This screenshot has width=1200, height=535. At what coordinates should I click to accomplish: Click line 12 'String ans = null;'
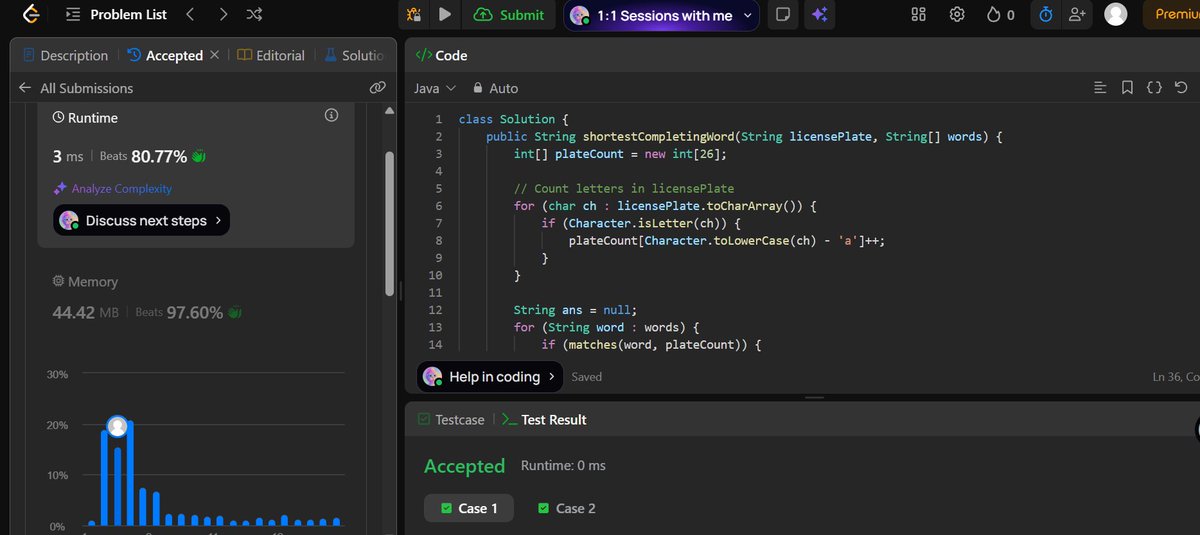tap(575, 309)
